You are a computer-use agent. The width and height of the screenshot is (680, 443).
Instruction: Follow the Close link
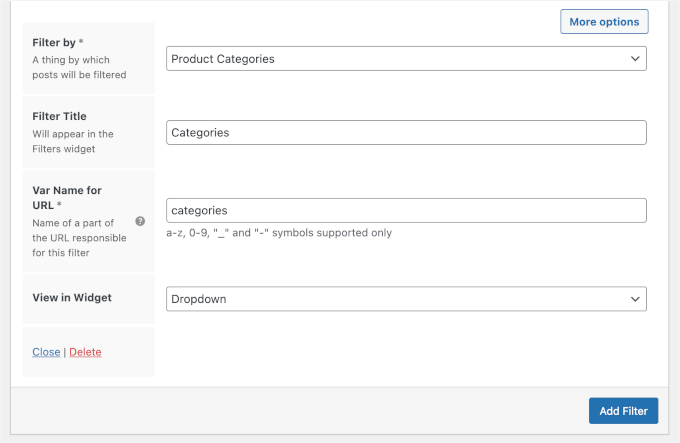coord(46,352)
